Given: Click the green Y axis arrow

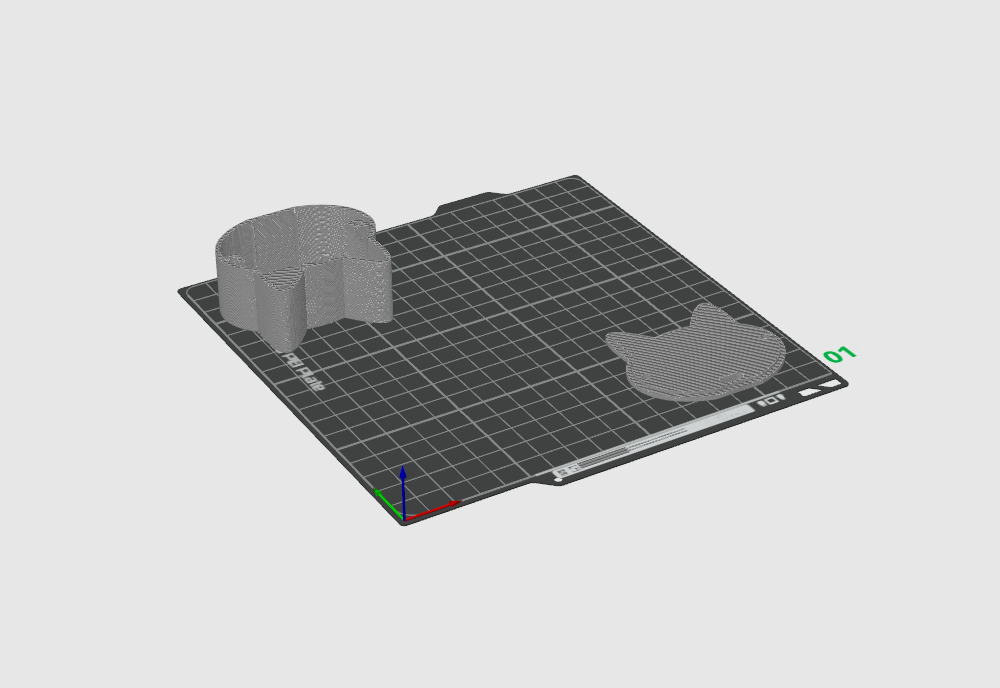Looking at the screenshot, I should (x=387, y=502).
